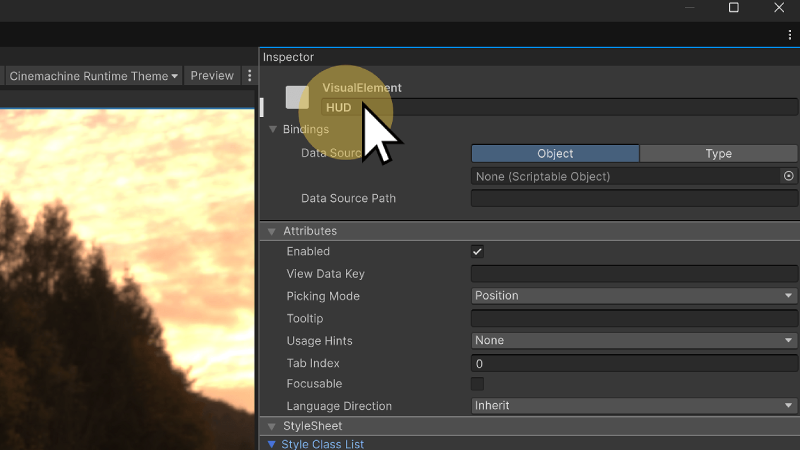The width and height of the screenshot is (800, 450).
Task: Click the Preview button
Action: [x=212, y=76]
